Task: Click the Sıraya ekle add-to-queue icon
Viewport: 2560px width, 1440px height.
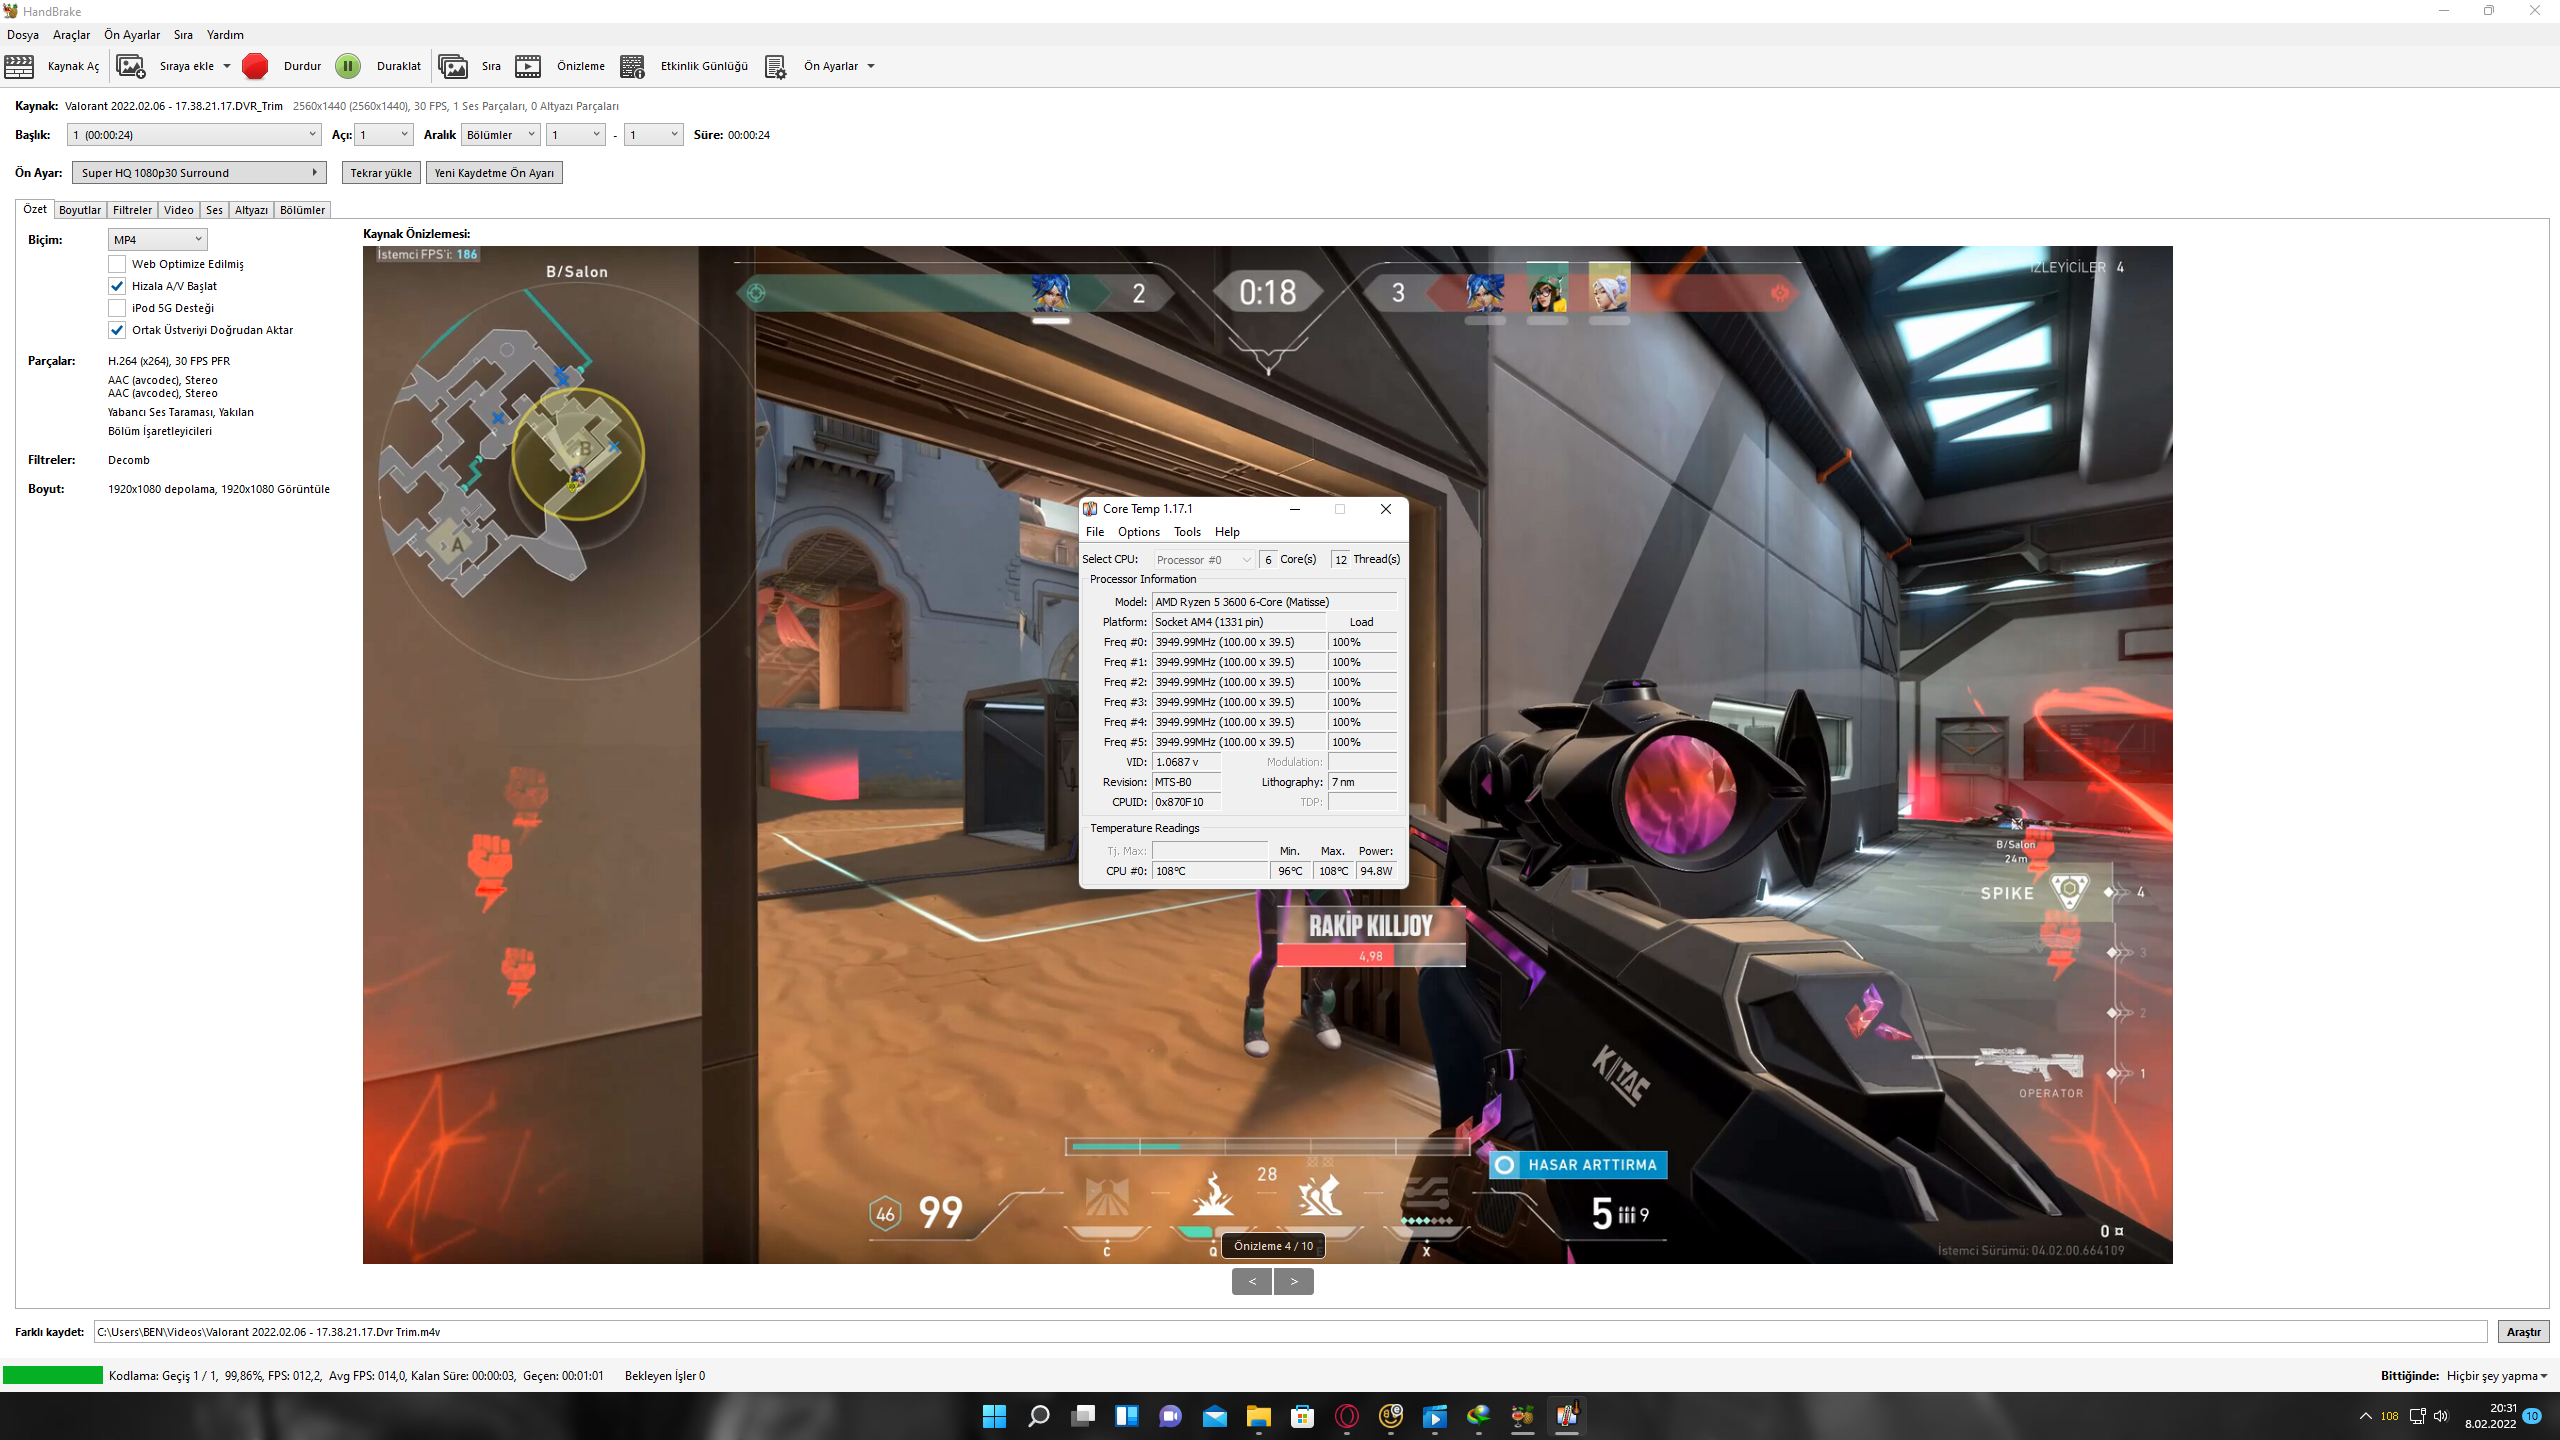Action: pyautogui.click(x=131, y=66)
